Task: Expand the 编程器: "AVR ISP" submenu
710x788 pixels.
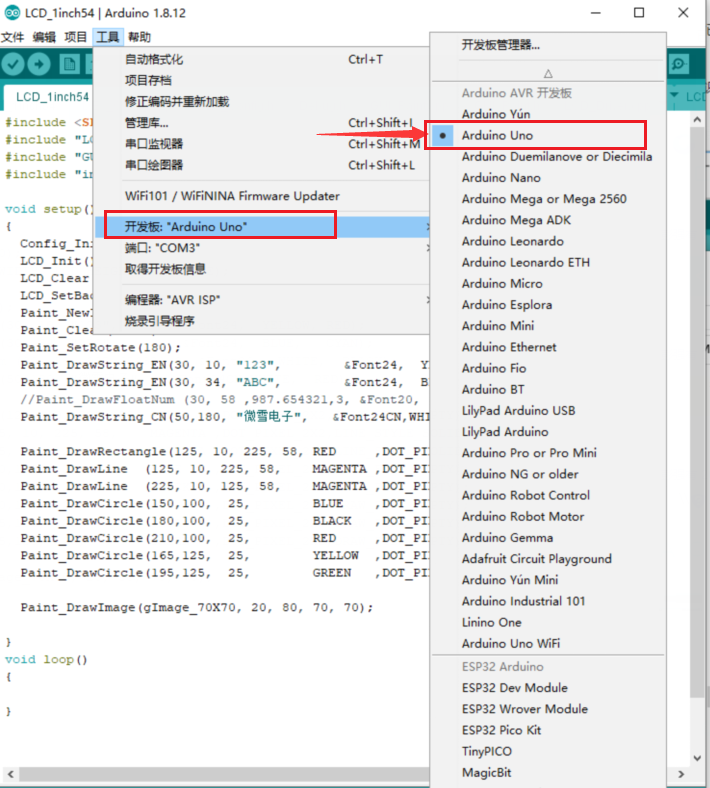Action: (263, 300)
